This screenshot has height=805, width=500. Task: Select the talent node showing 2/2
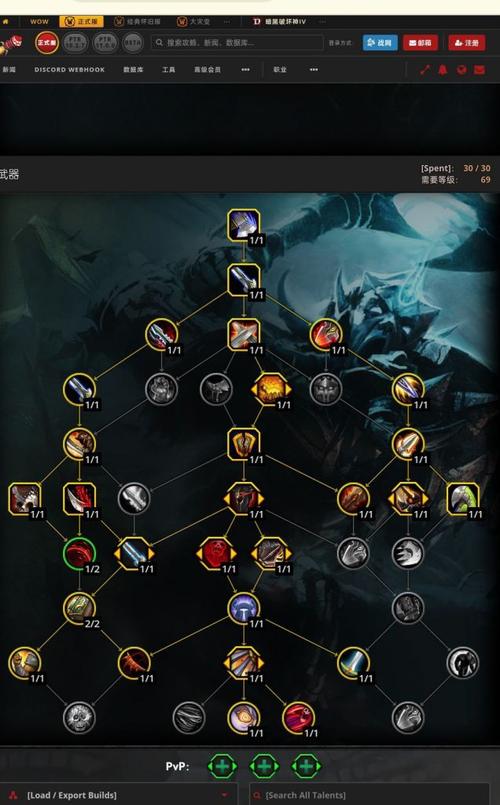coord(80,608)
